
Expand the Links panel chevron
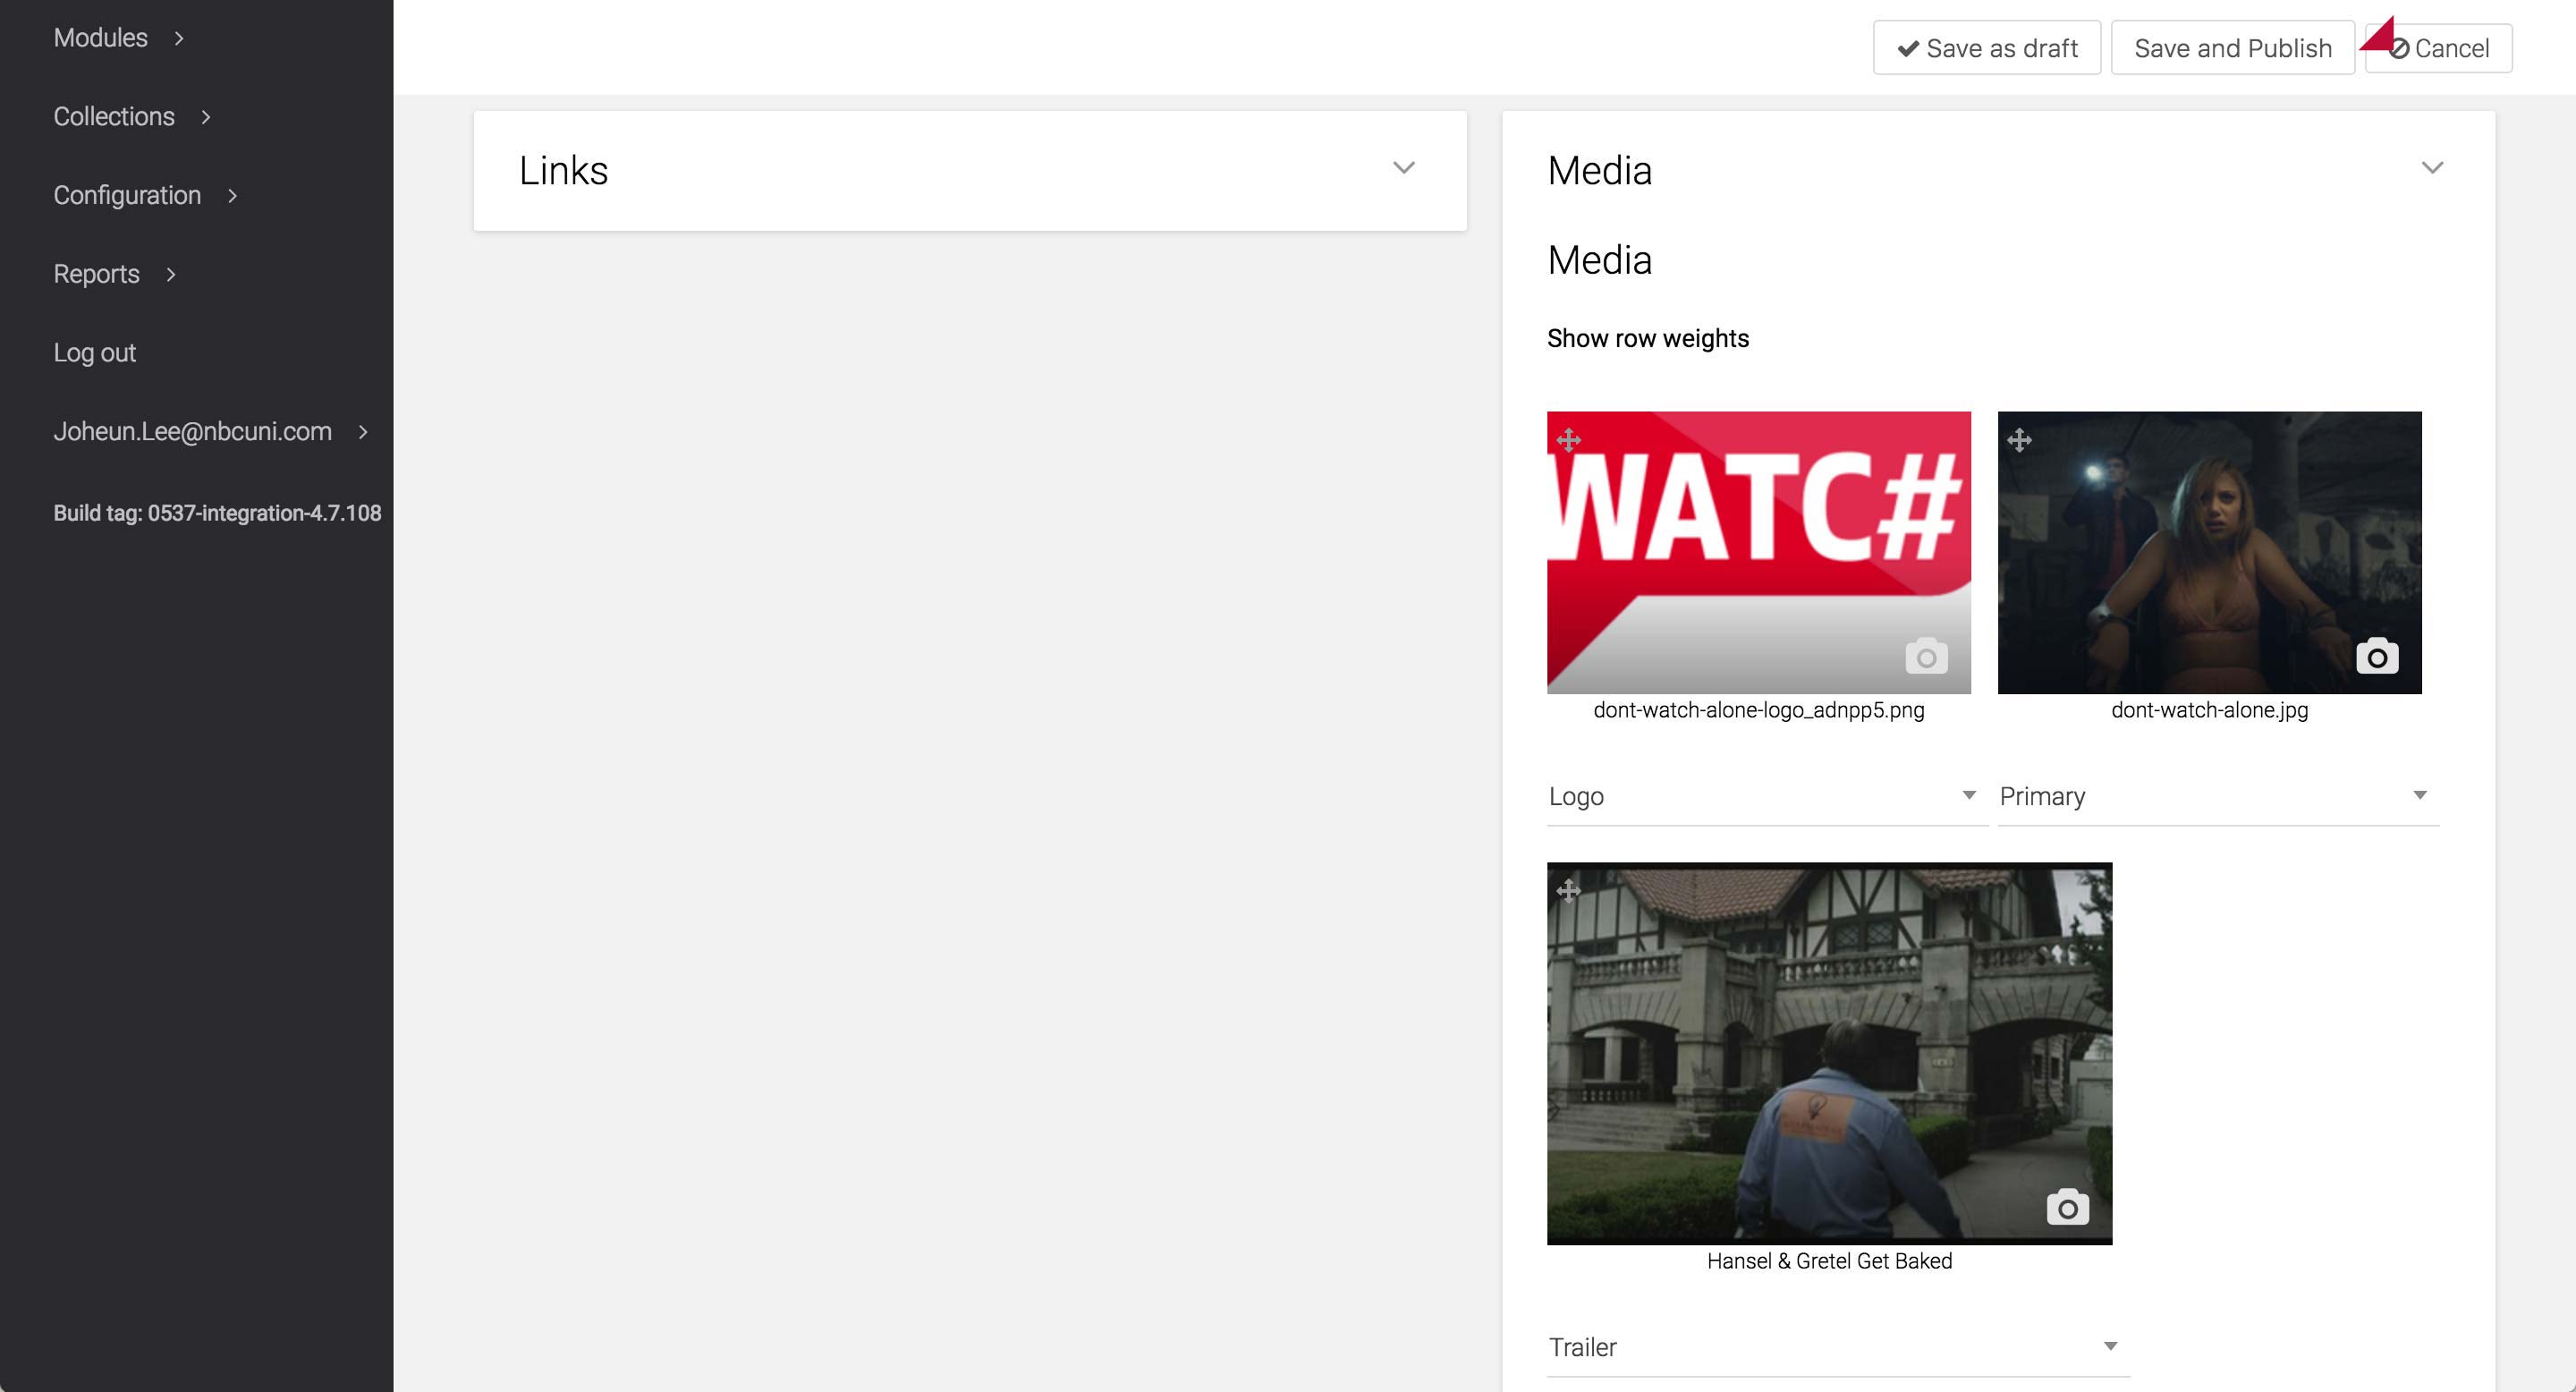tap(1404, 168)
